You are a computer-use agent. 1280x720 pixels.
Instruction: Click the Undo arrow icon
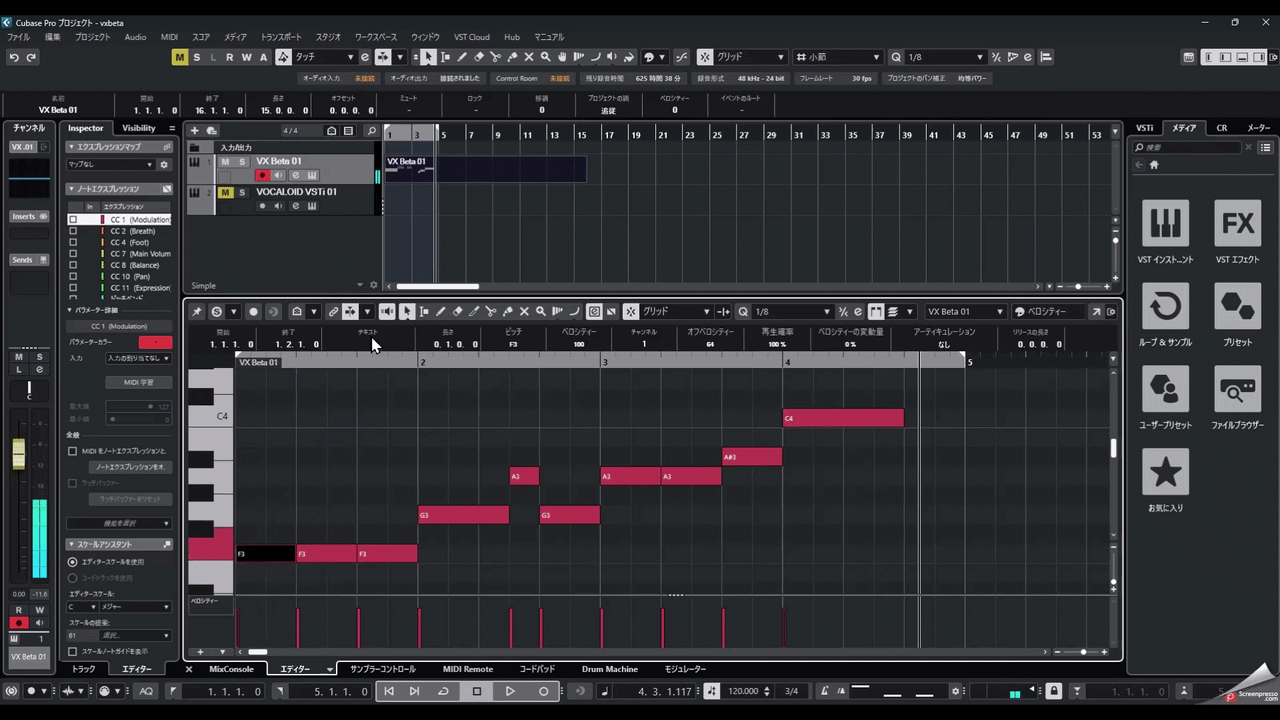(14, 57)
